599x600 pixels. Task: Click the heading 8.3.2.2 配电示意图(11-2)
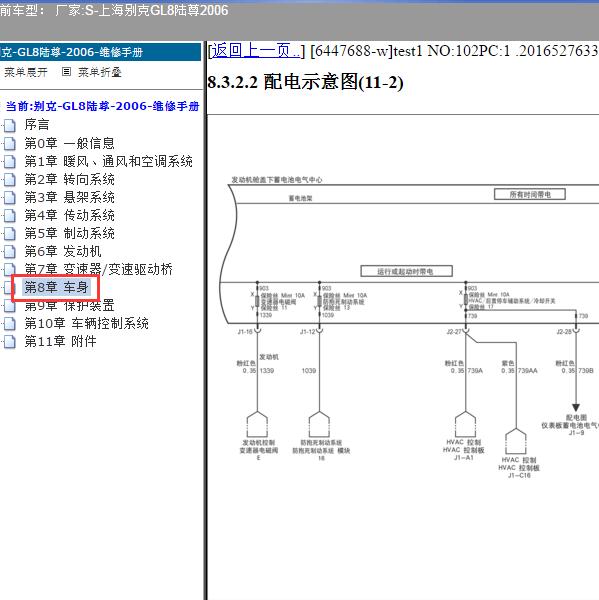305,82
